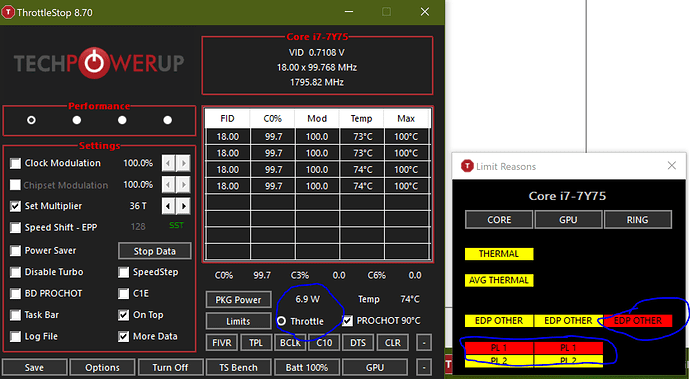Save the ThrottleStop settings
The image size is (690, 379).
(34, 367)
